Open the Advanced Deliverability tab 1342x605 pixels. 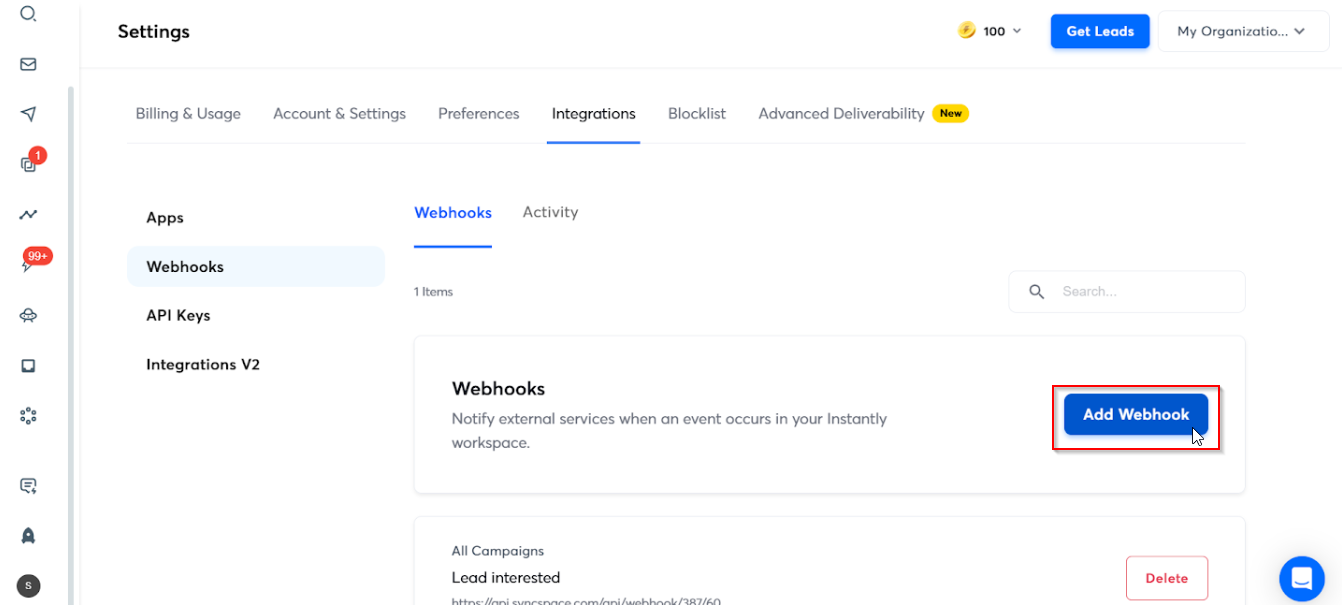(841, 114)
